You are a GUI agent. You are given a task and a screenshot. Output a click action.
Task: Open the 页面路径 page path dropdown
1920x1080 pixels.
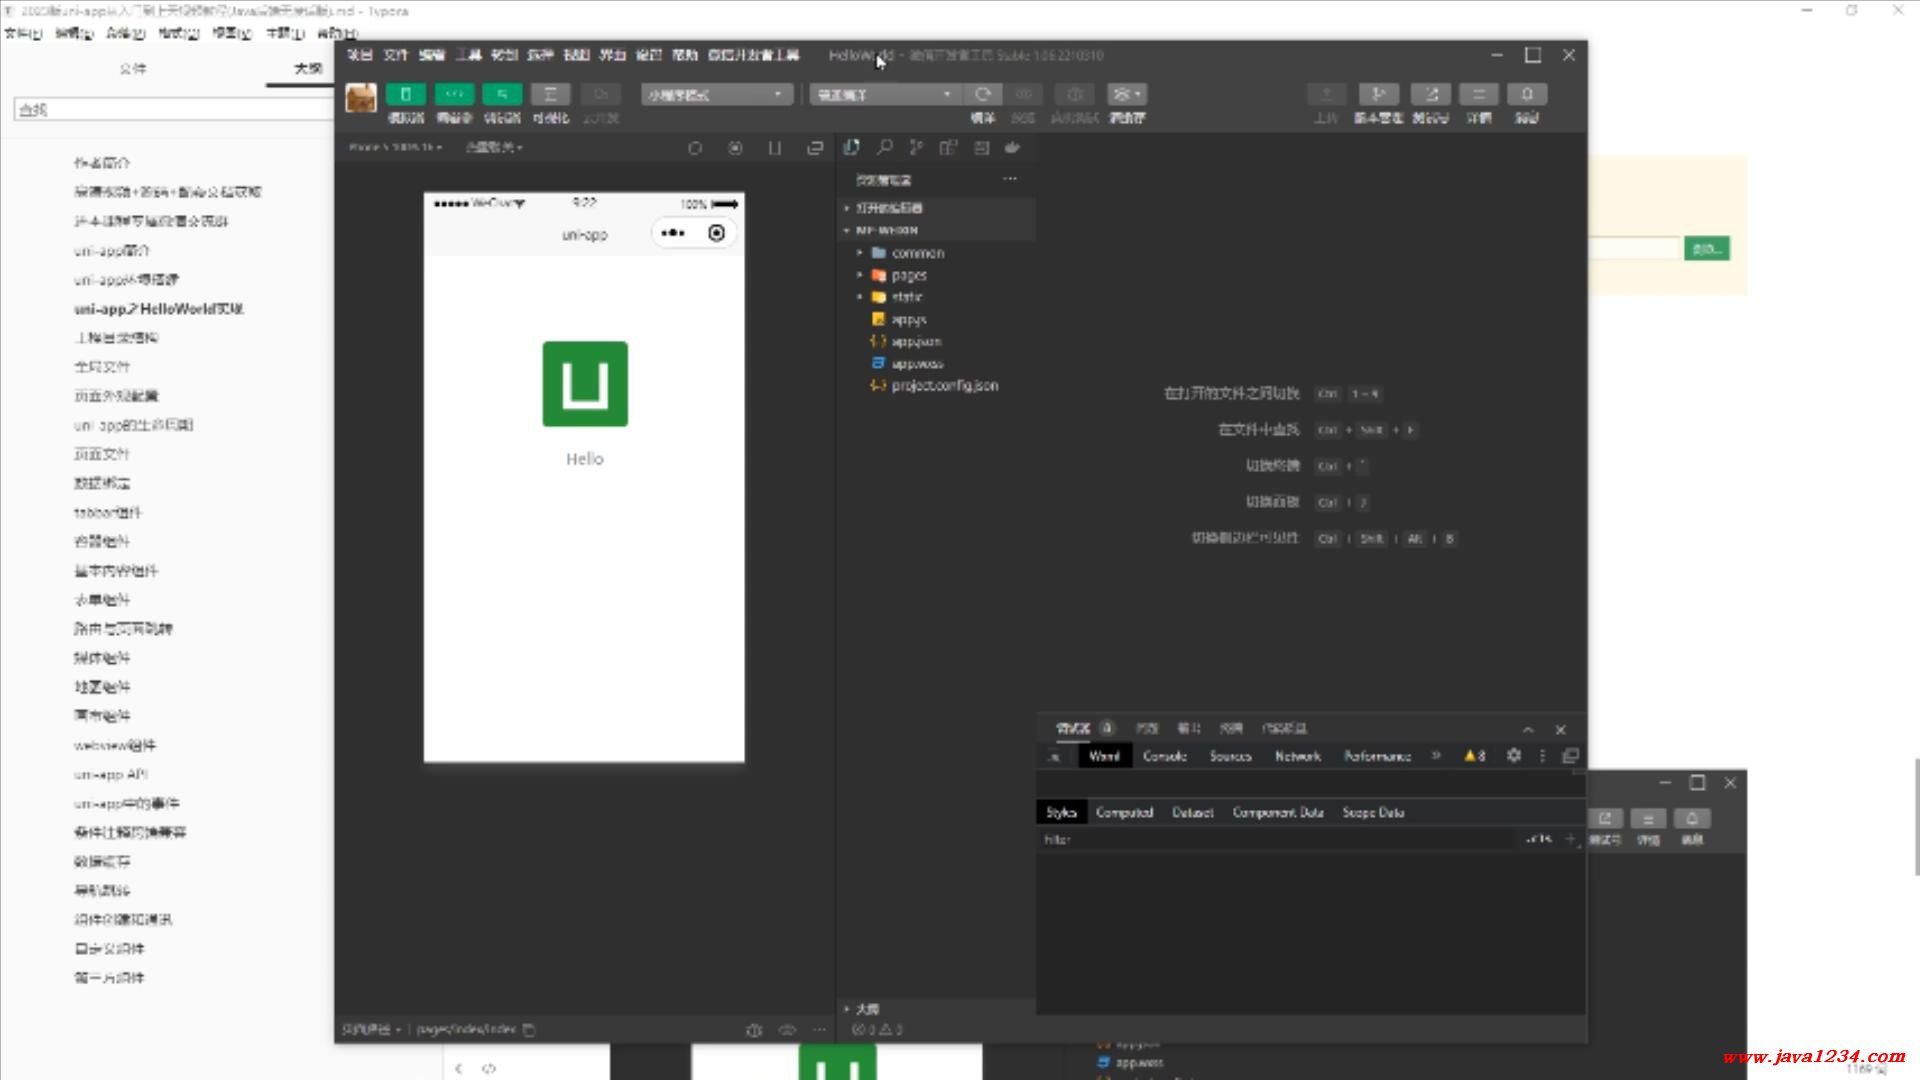(x=370, y=1029)
